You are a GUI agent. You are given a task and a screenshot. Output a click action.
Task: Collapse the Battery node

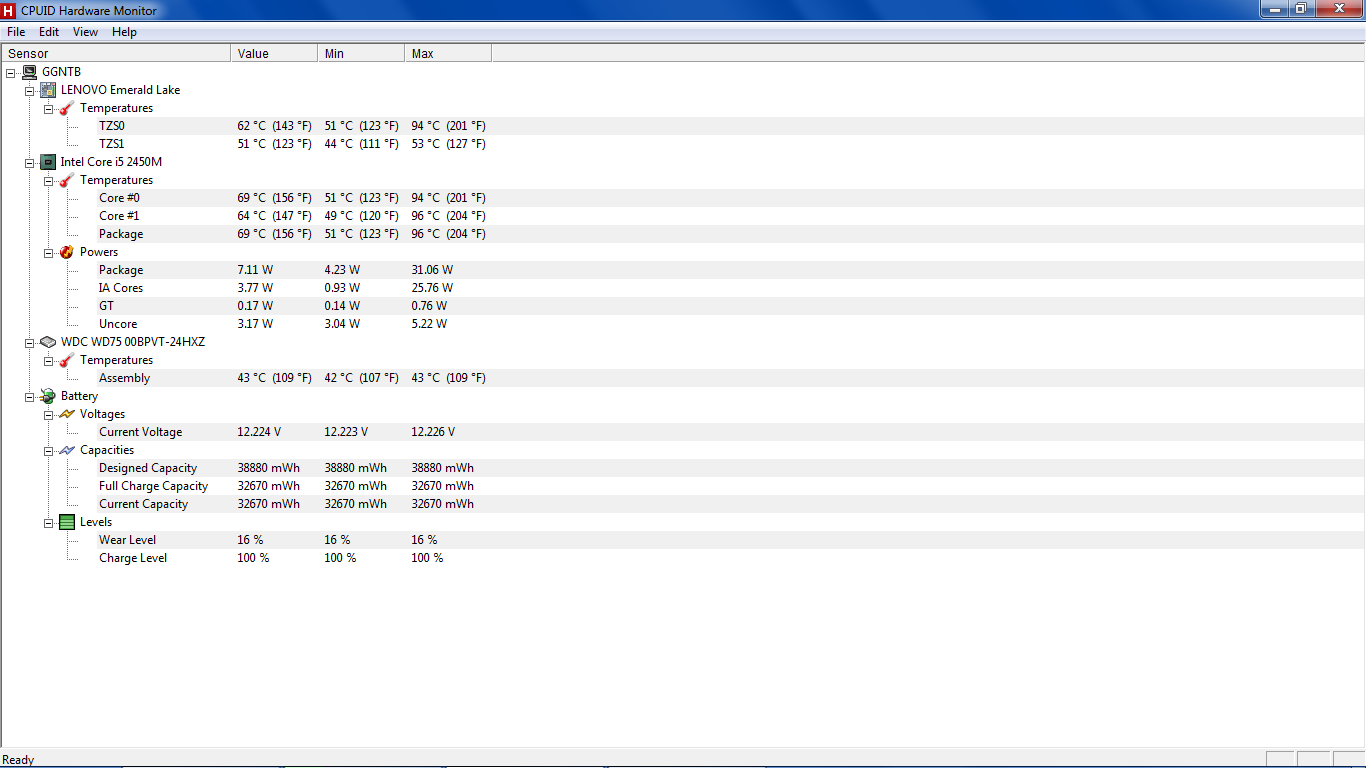coord(30,397)
